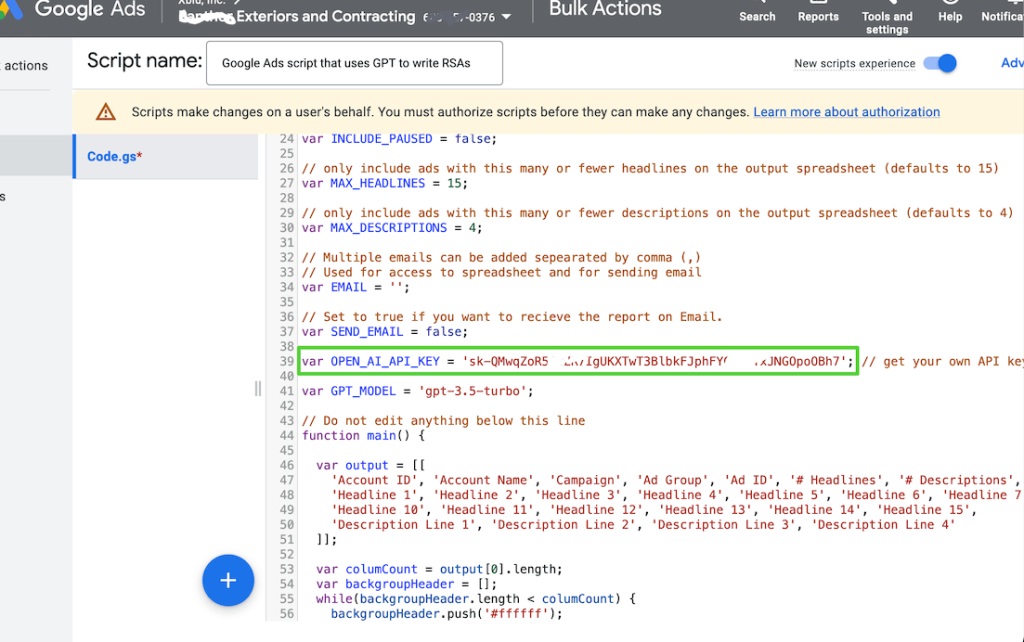
Task: Click the 'actions' item in left sidebar
Action: (25, 66)
